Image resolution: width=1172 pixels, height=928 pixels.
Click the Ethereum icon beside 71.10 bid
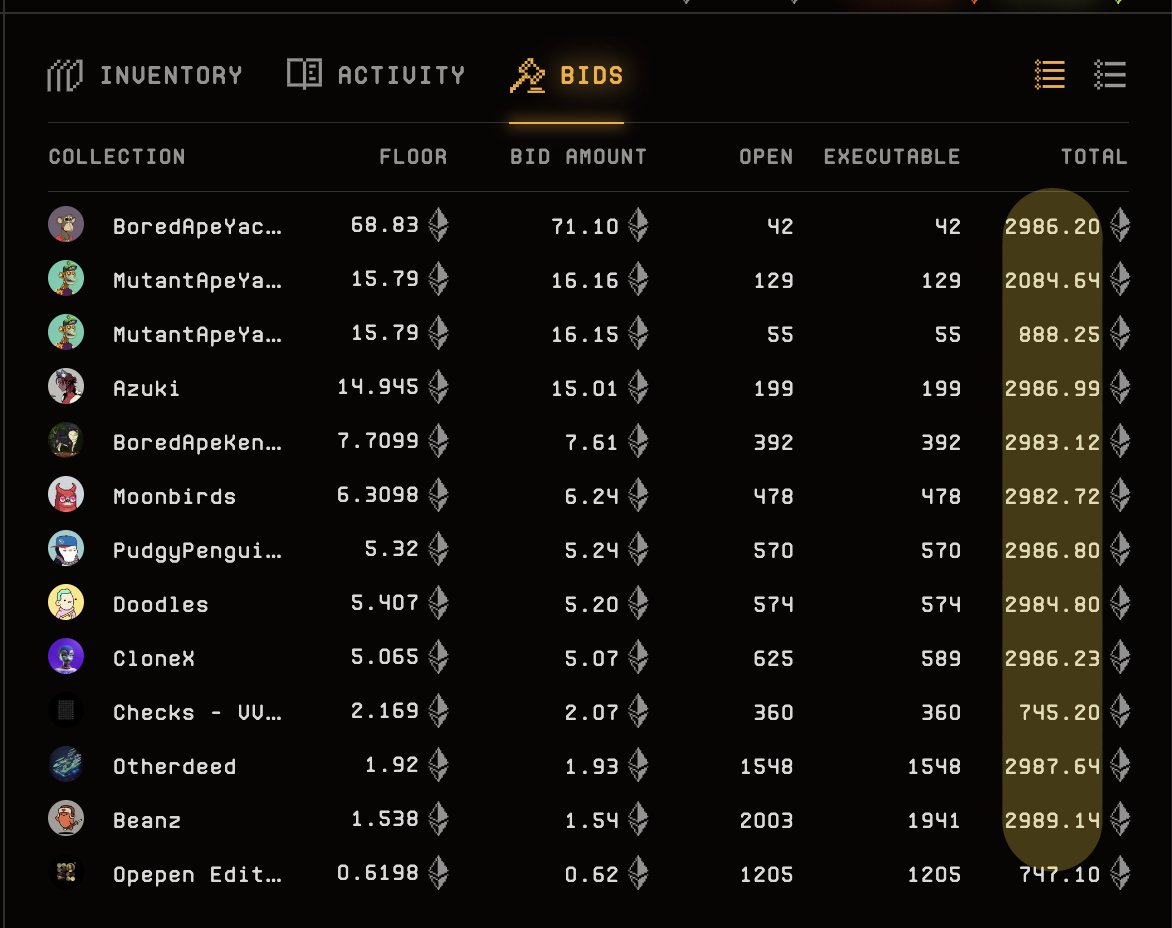tap(638, 224)
